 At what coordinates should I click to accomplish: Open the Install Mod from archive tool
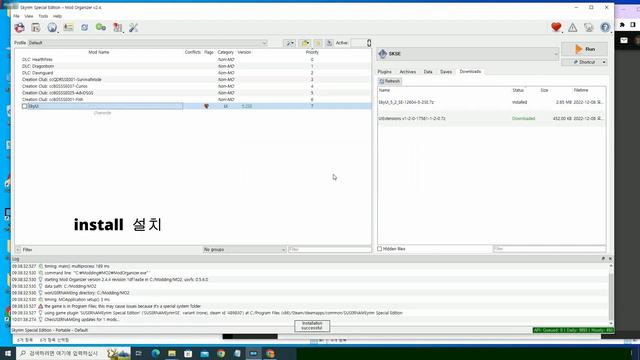pos(36,27)
